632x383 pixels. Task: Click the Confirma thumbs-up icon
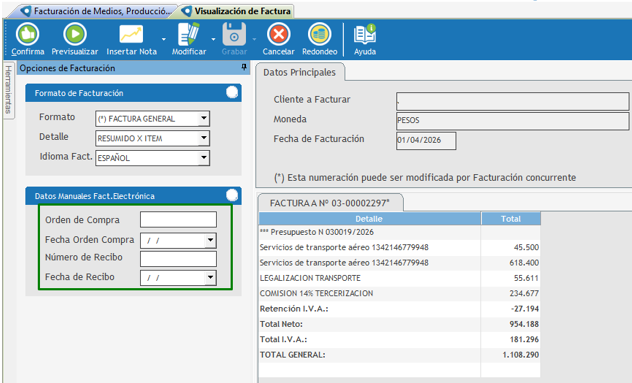click(x=27, y=34)
